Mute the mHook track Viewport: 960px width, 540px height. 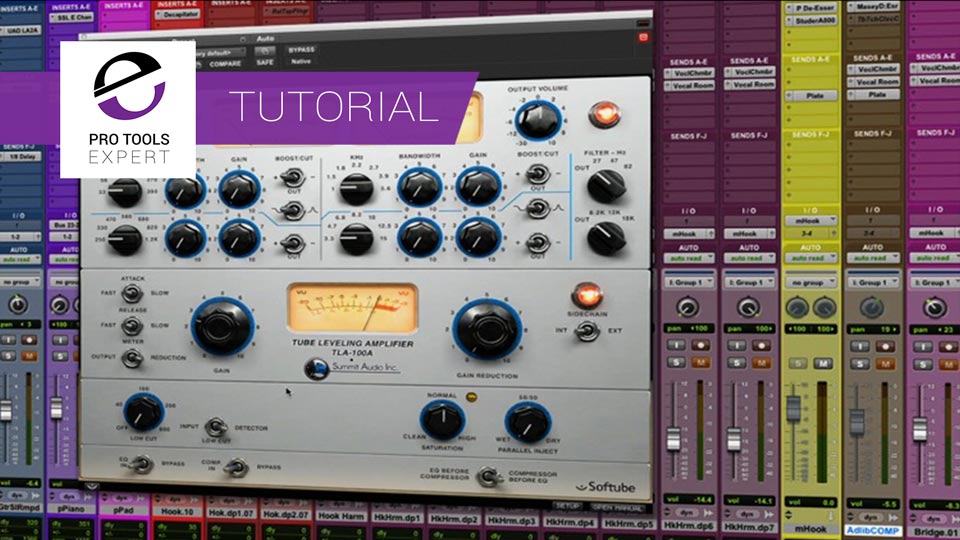pyautogui.click(x=823, y=363)
